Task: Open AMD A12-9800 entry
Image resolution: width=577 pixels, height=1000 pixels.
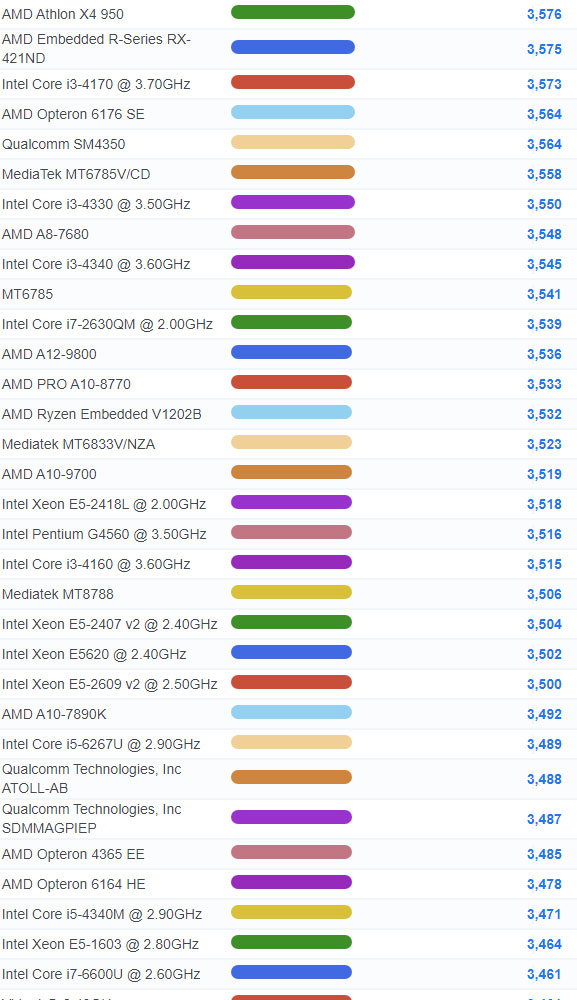Action: tap(49, 354)
